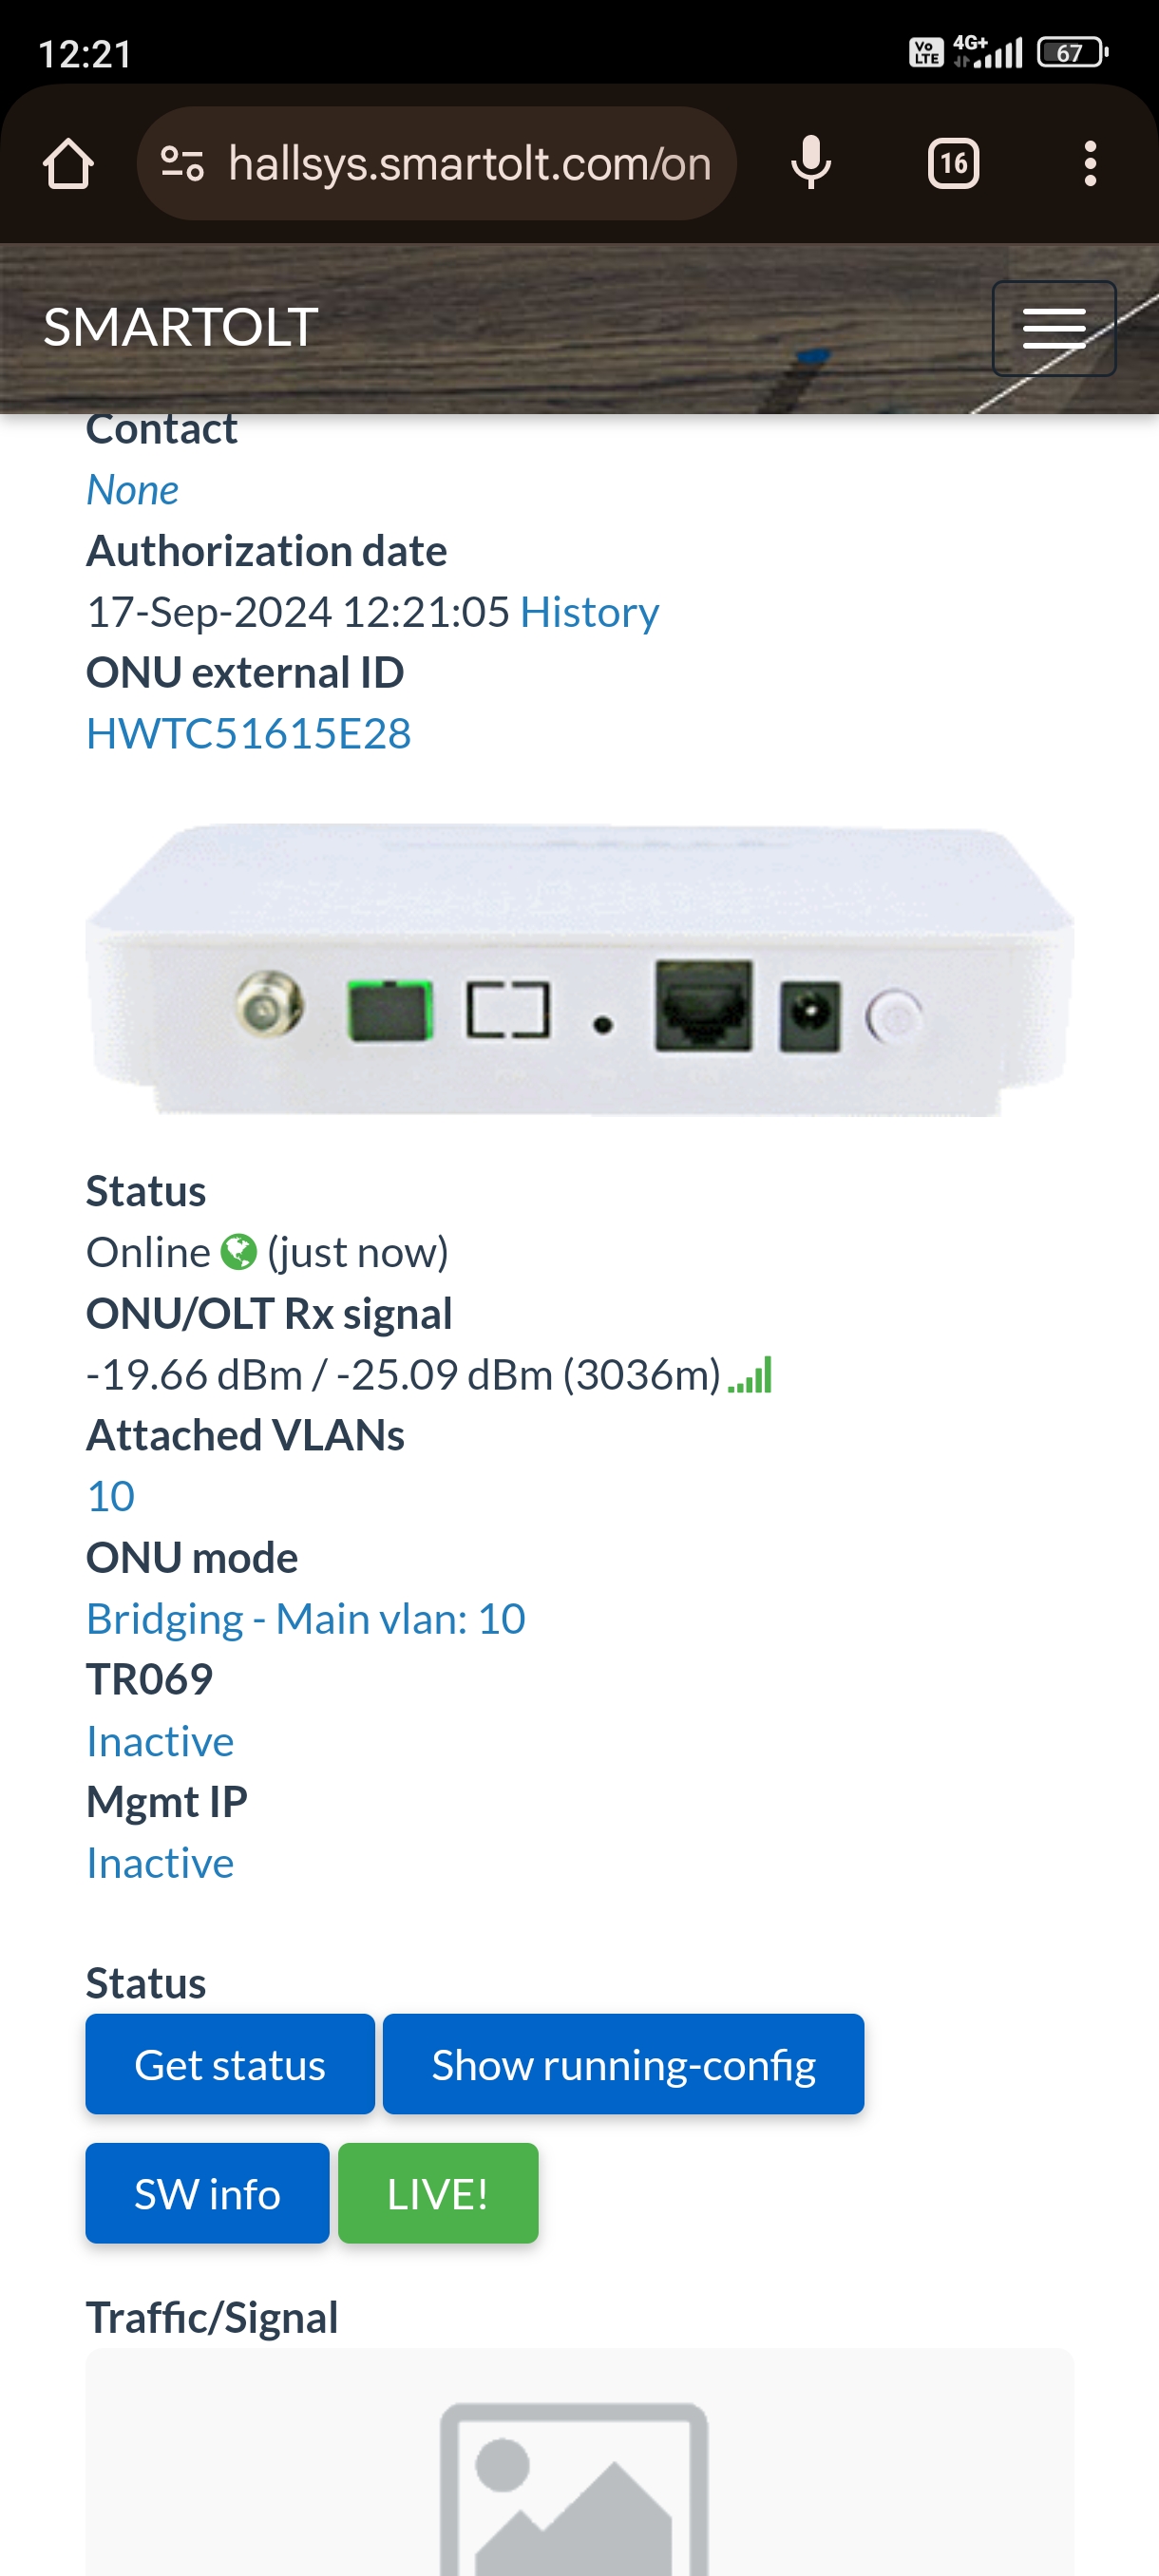
Task: Click ONU external ID HWTC51615E28
Action: click(x=249, y=733)
